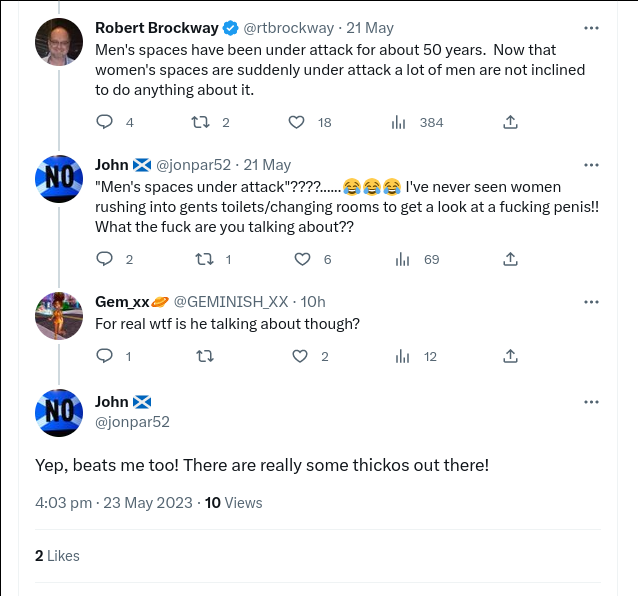The height and width of the screenshot is (596, 638).
Task: Like John's reply with 6 likes
Action: [303, 259]
